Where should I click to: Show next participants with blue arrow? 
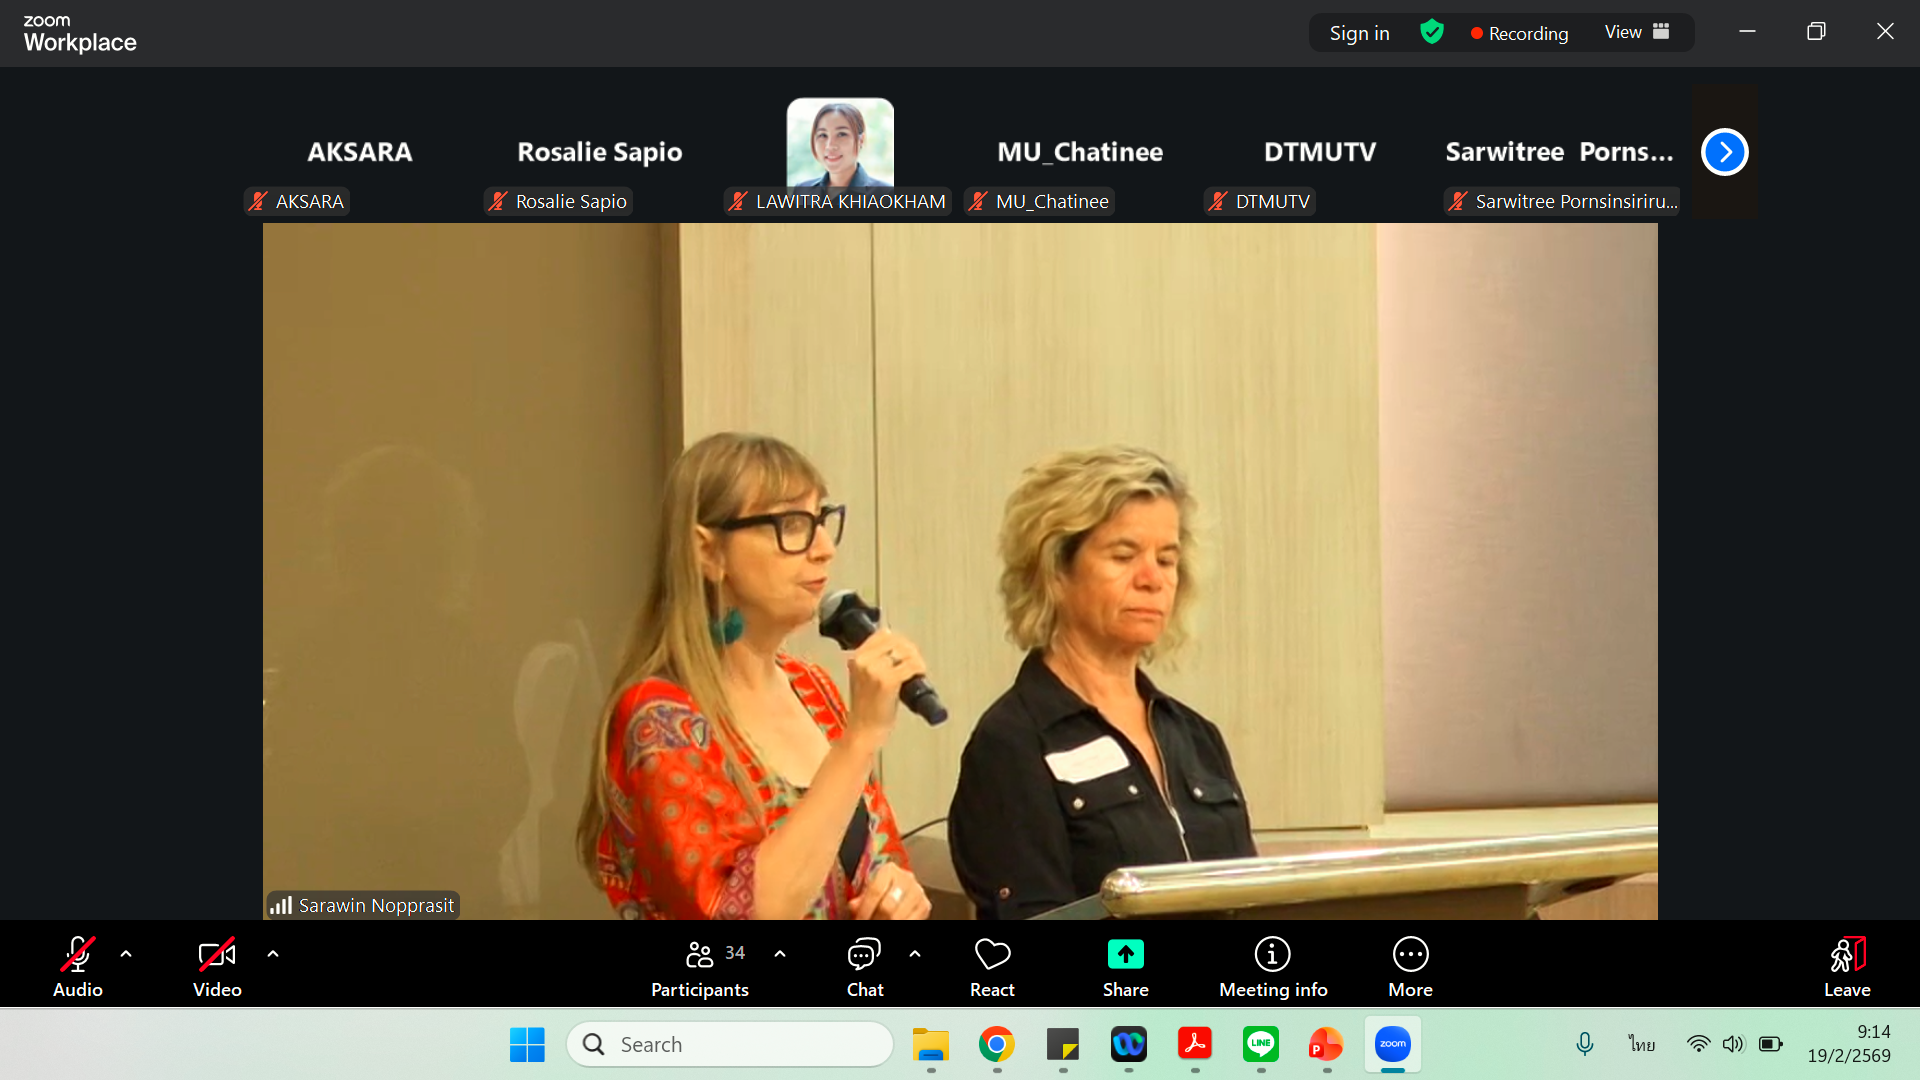(x=1724, y=152)
